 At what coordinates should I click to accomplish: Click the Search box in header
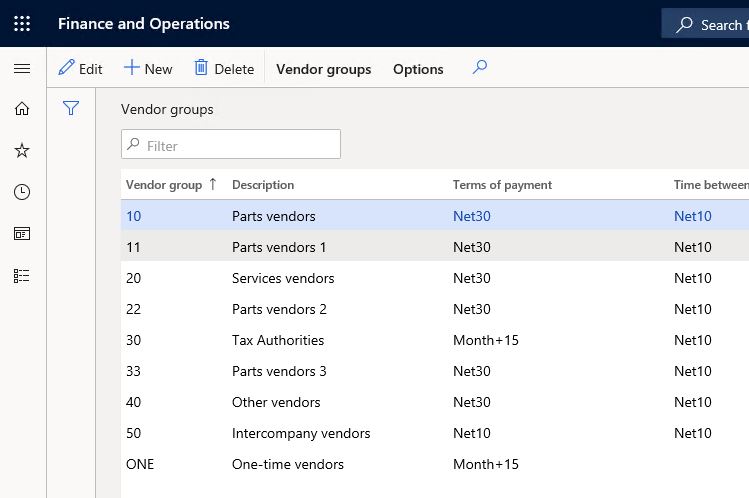point(706,24)
